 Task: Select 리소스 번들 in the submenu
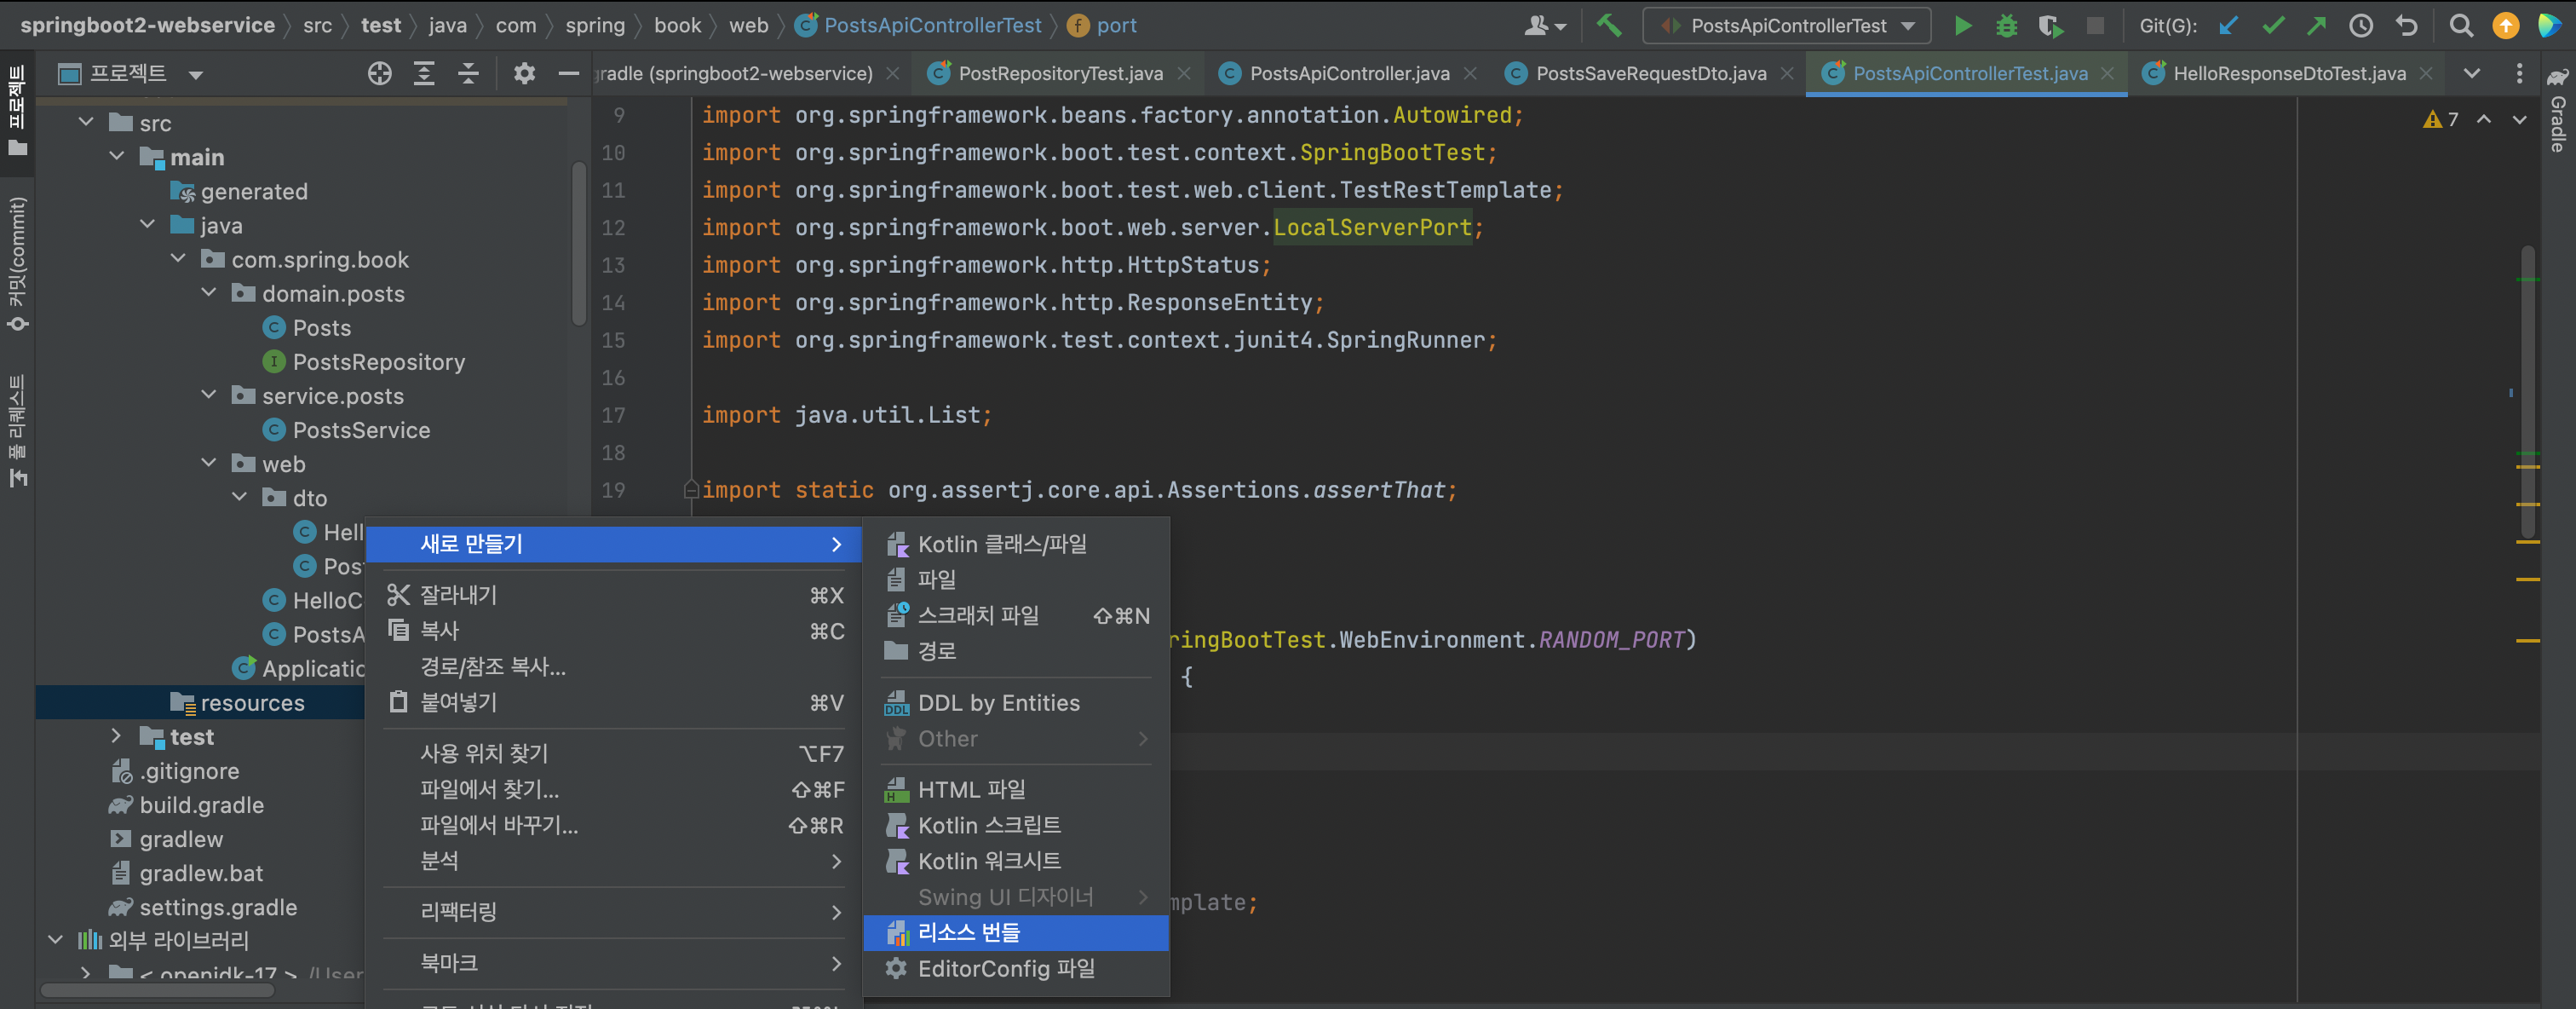[1015, 932]
